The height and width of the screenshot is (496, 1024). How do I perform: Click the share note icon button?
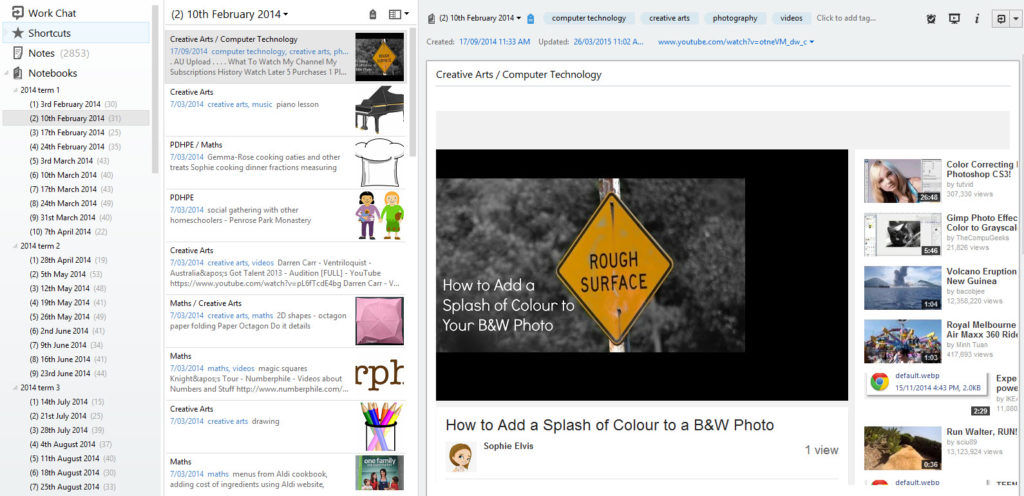(998, 18)
